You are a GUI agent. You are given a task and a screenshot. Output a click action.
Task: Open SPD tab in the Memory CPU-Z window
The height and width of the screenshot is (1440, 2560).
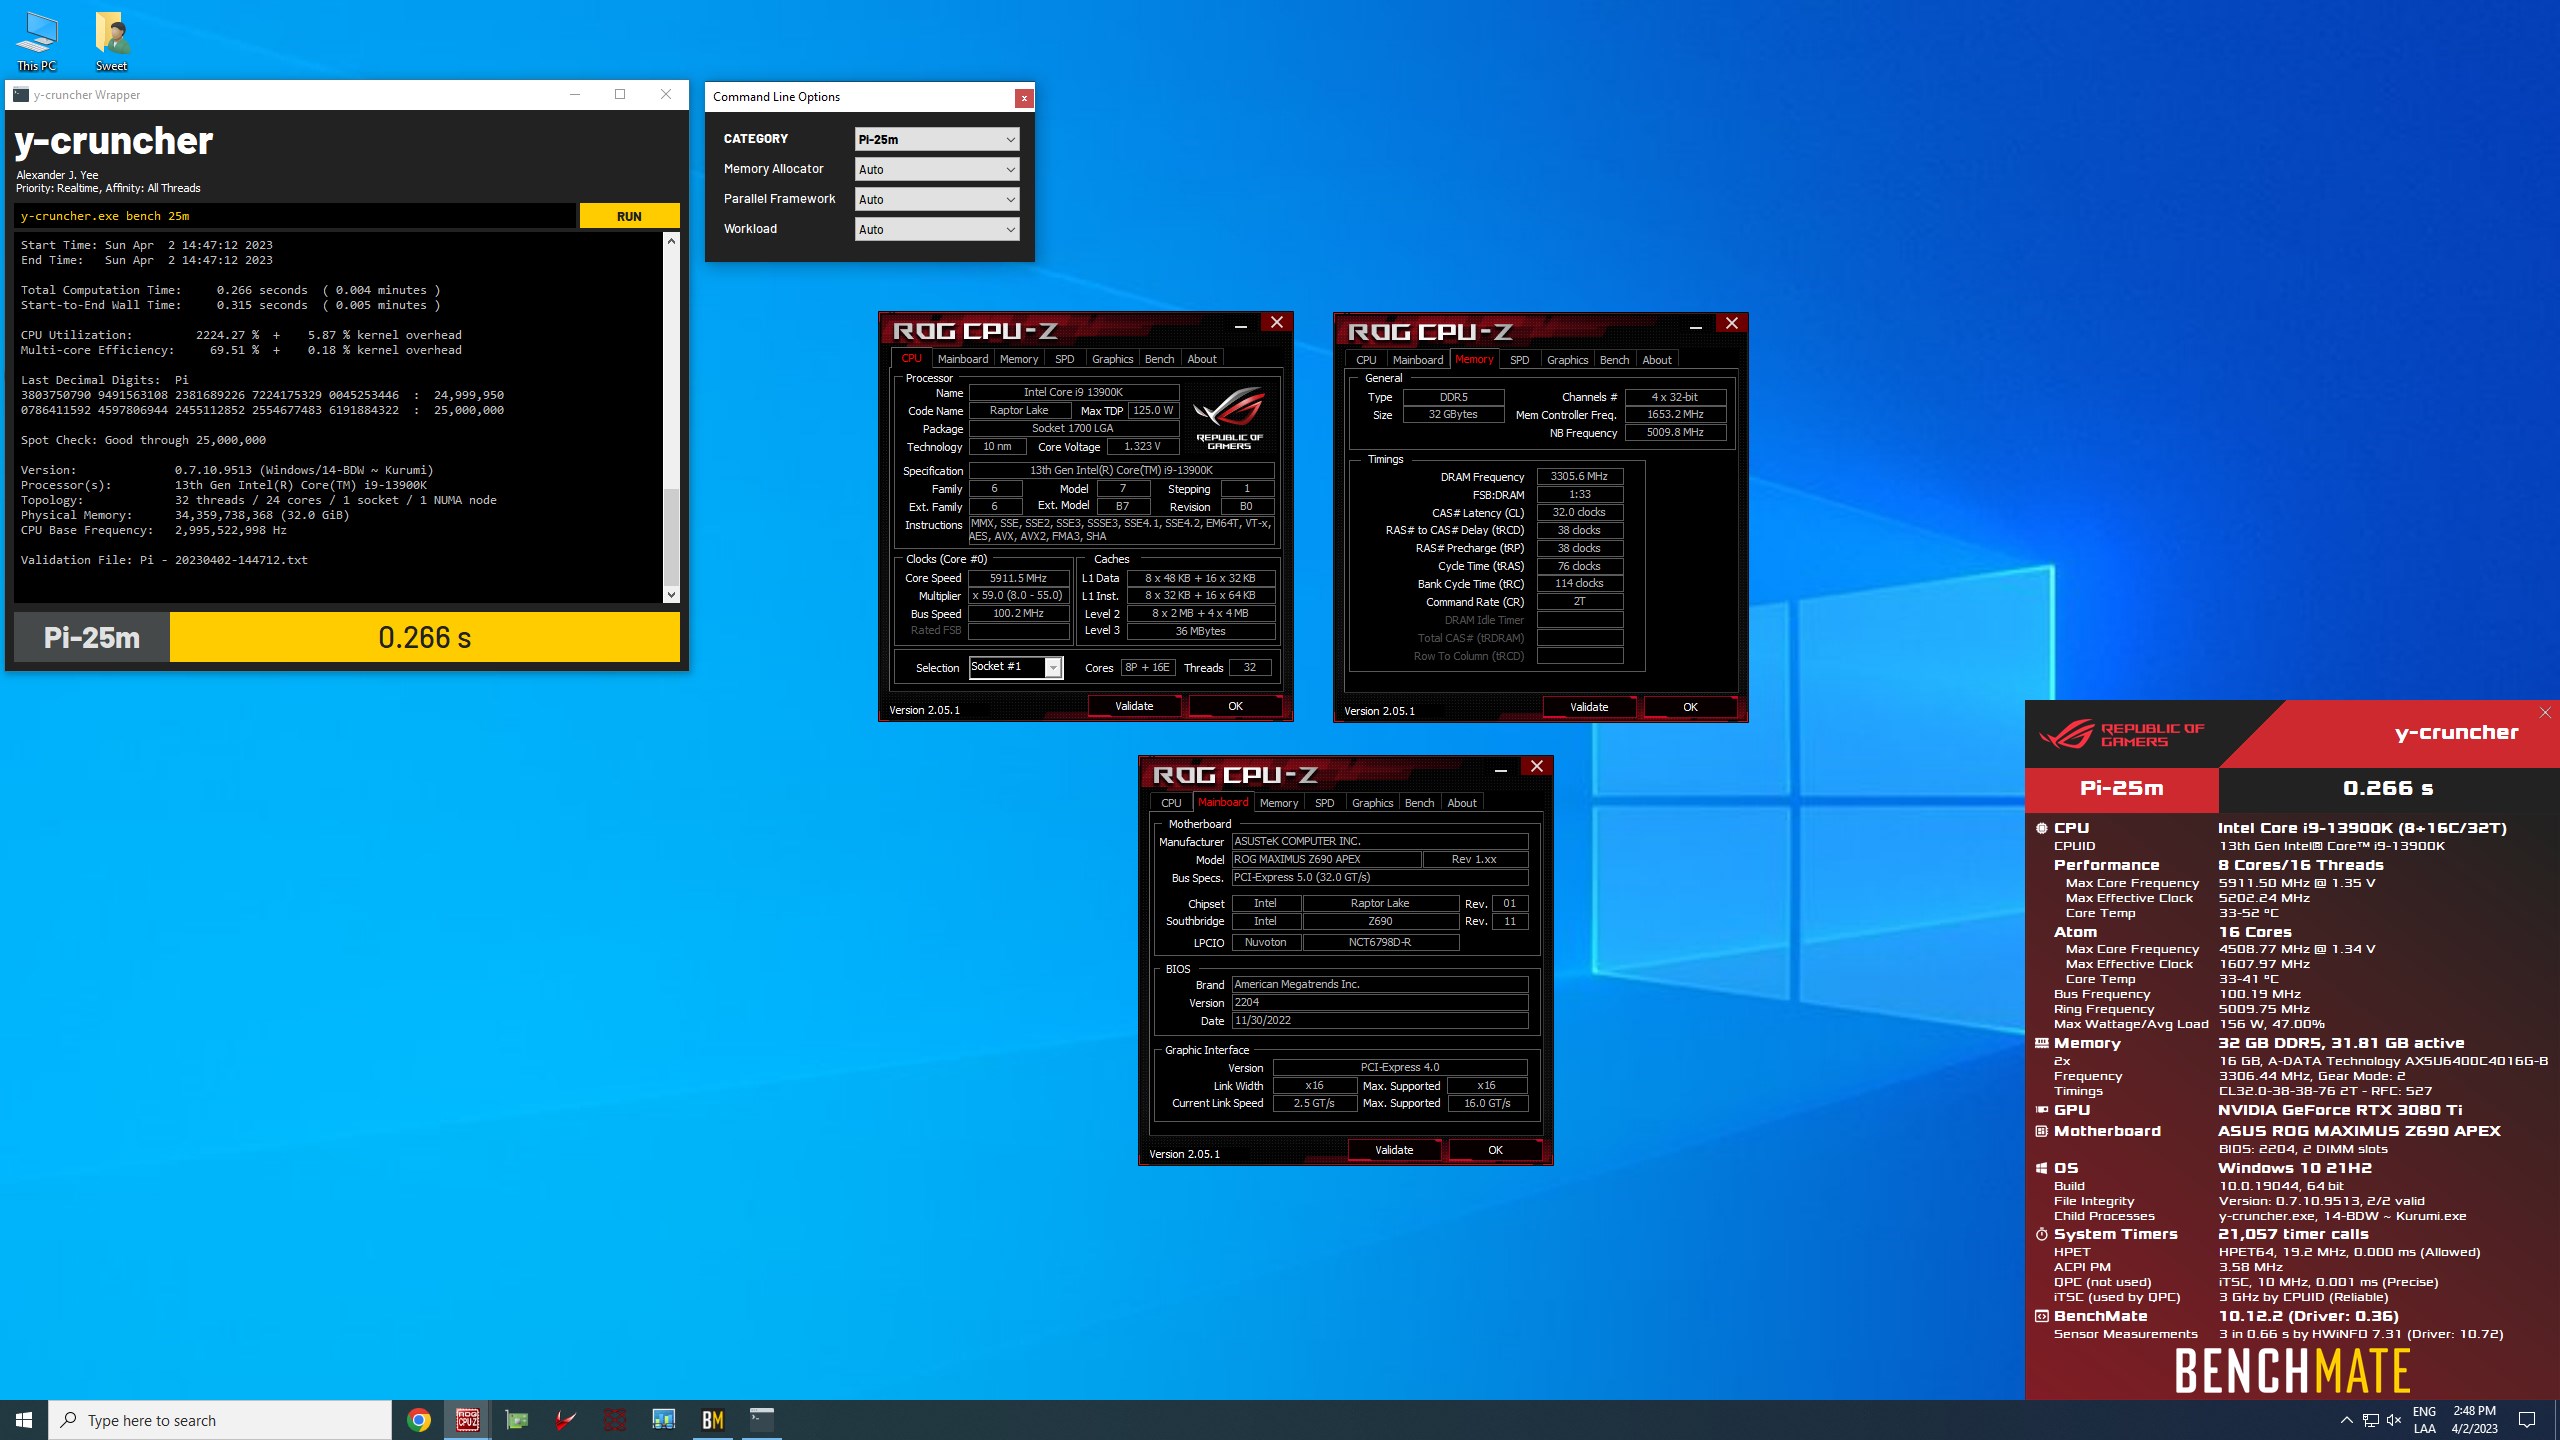tap(1519, 360)
